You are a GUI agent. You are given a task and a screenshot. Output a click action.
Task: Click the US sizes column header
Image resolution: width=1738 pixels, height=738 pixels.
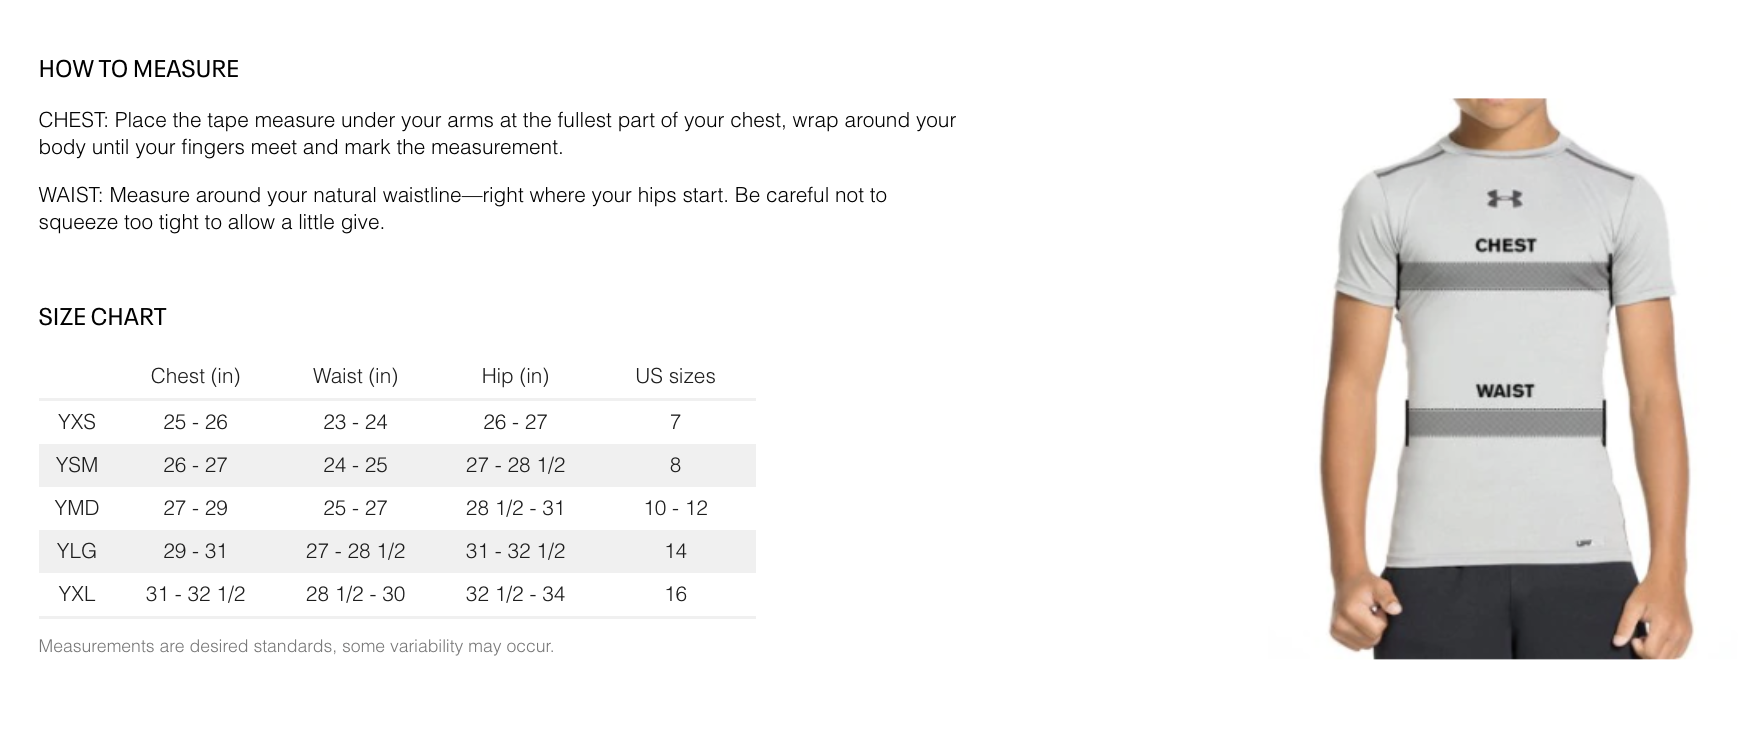[x=675, y=376]
